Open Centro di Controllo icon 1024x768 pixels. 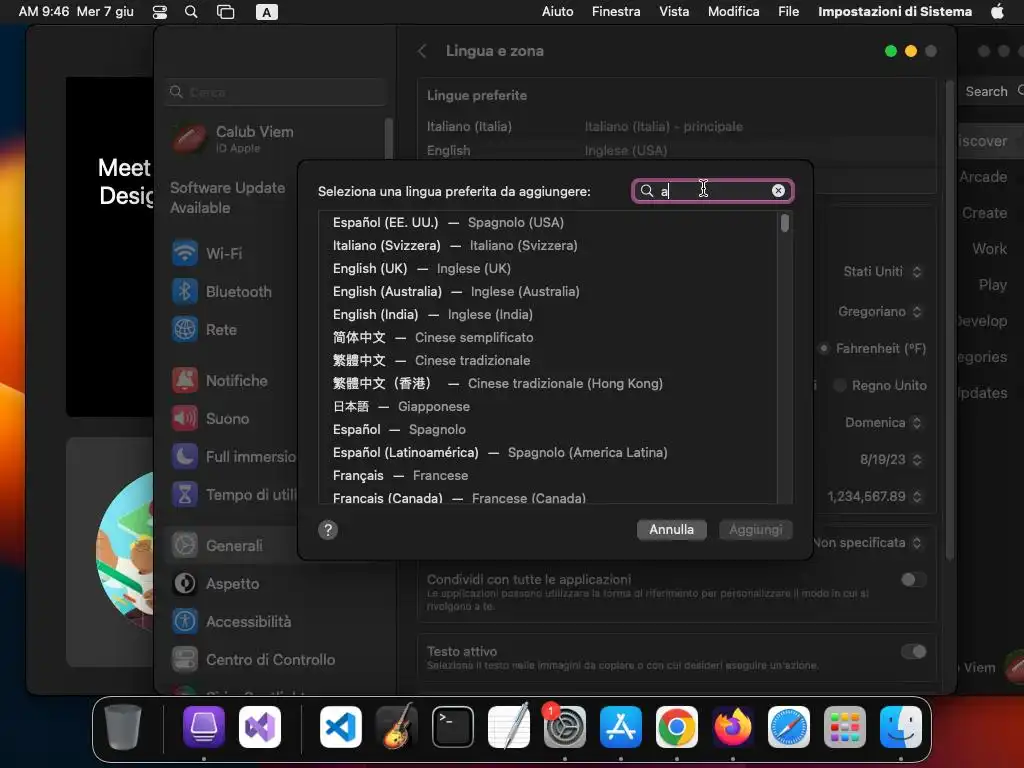tap(185, 660)
